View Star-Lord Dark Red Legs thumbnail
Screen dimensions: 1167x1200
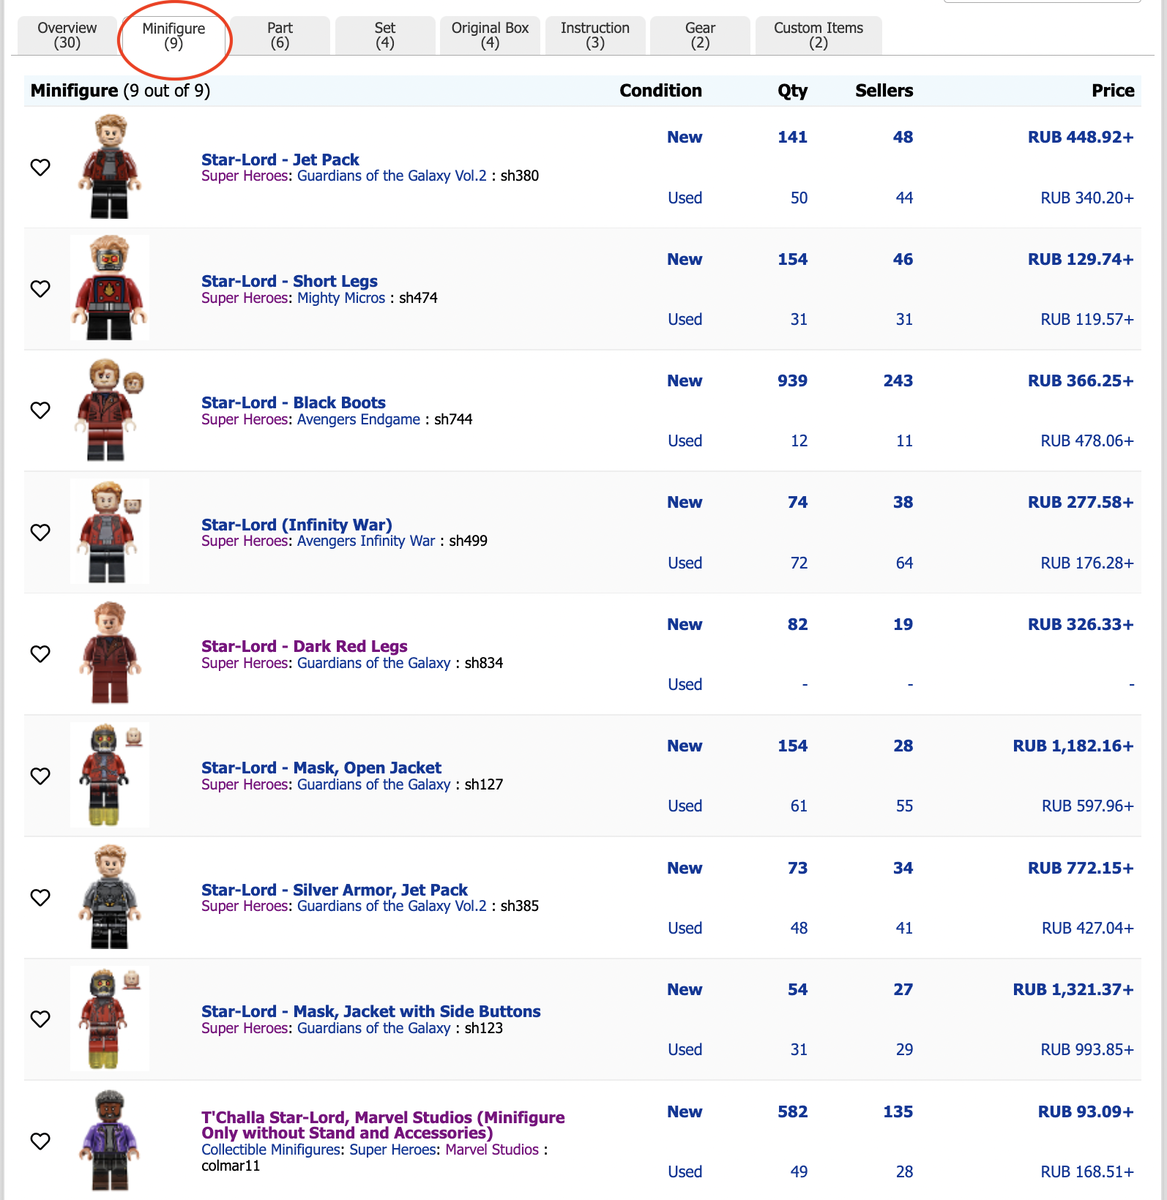[110, 654]
